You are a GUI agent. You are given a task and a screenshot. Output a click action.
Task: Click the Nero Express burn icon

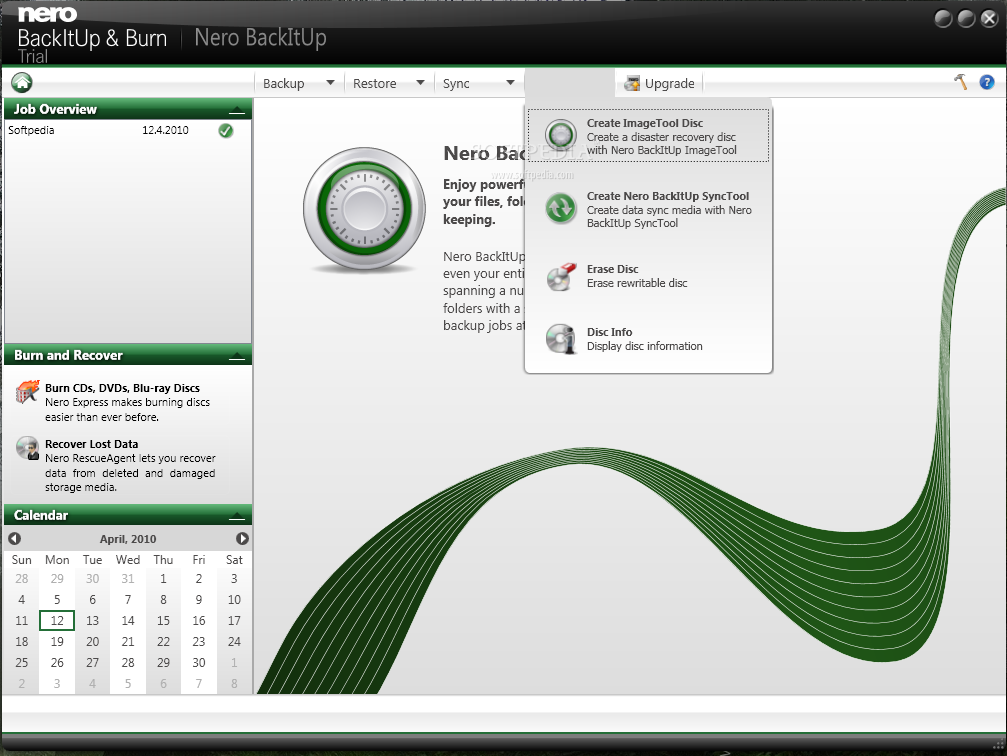point(28,391)
